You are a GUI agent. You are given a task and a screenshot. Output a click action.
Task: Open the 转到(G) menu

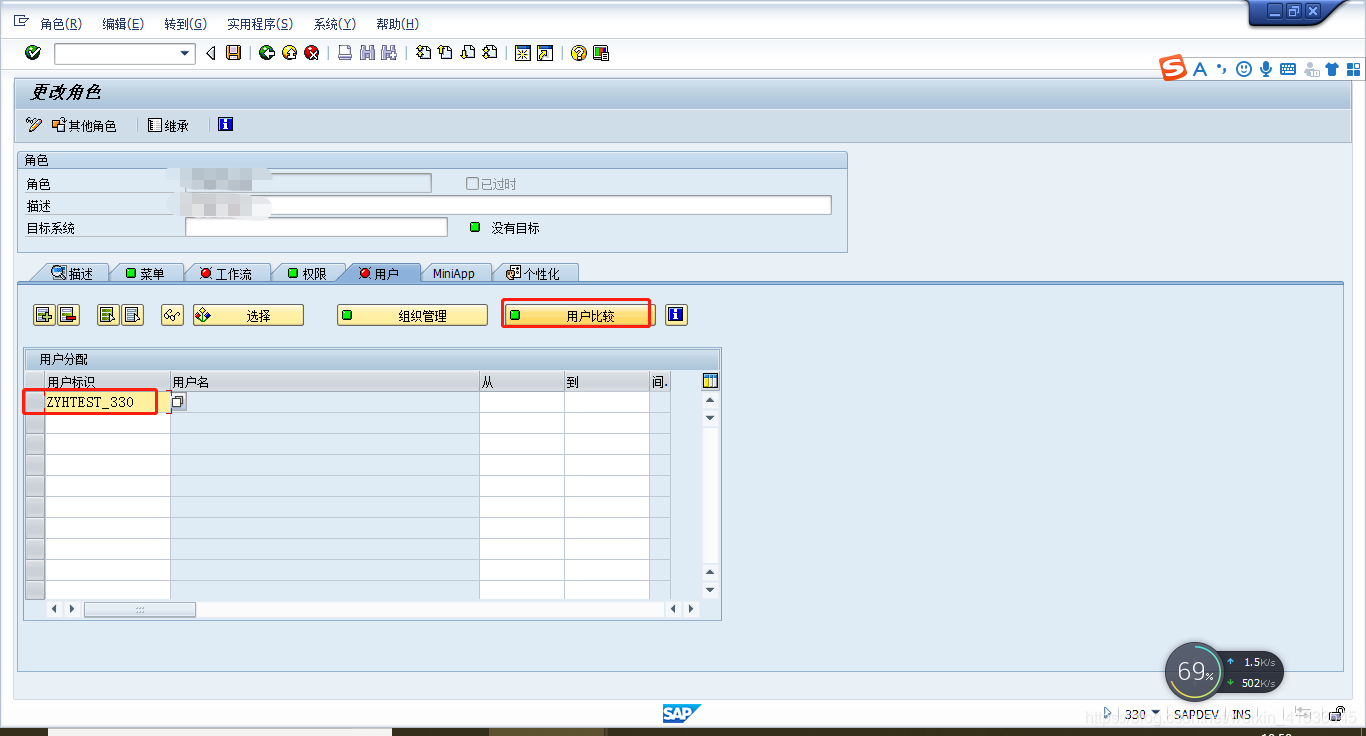[185, 24]
